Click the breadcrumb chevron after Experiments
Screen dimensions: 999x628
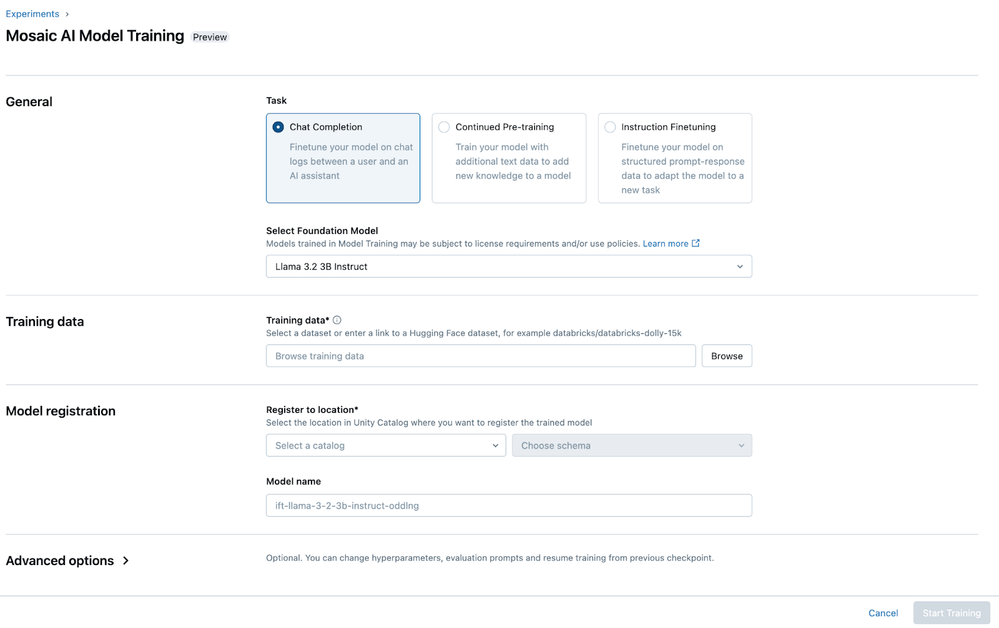click(67, 14)
